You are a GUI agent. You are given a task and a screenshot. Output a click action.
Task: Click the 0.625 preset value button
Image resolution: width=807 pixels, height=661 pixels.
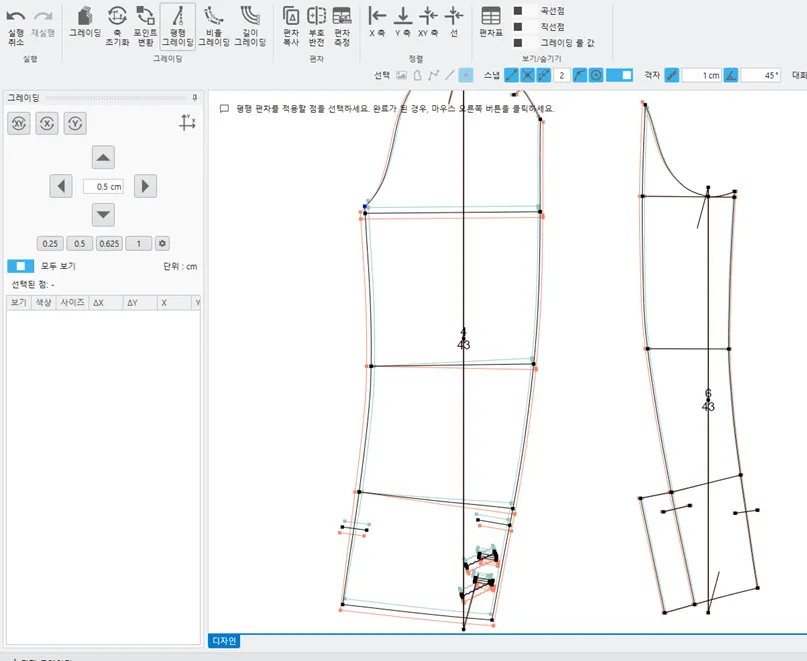(x=109, y=243)
